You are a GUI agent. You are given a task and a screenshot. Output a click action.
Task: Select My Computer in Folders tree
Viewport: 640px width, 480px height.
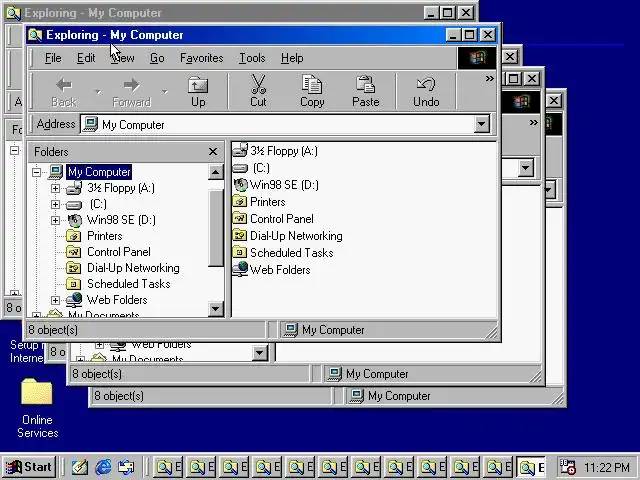click(x=99, y=172)
